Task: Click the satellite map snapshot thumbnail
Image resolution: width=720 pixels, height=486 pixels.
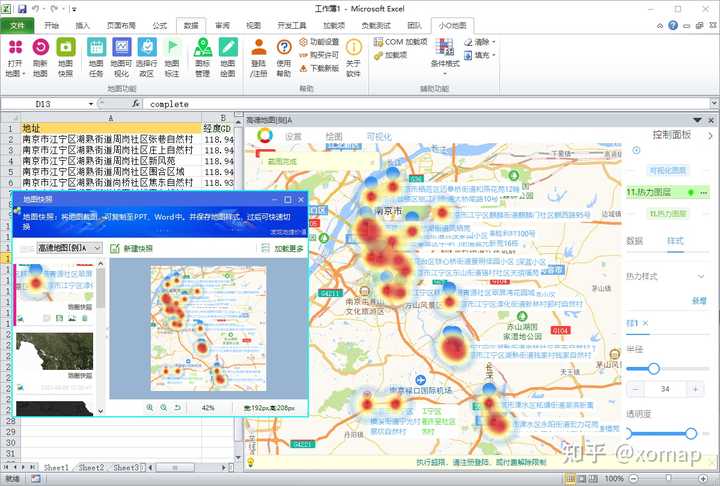Action: coord(54,352)
